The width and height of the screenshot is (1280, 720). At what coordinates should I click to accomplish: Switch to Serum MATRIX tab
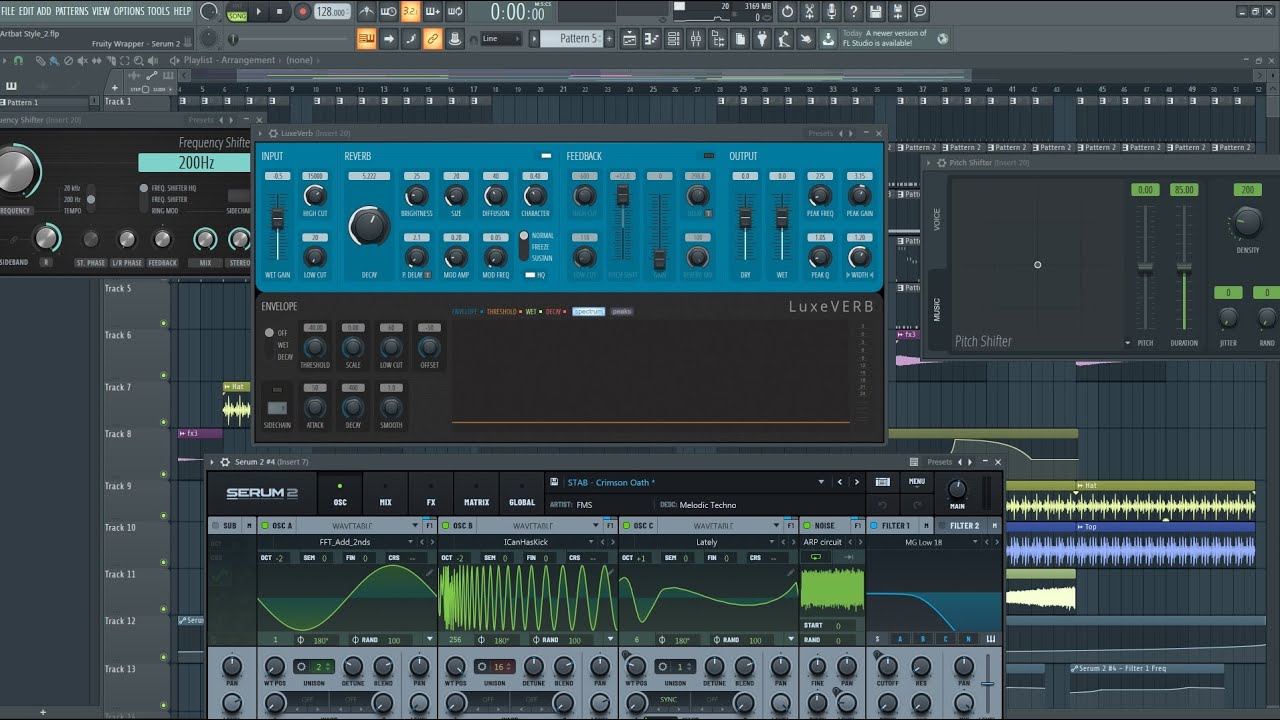pos(476,494)
